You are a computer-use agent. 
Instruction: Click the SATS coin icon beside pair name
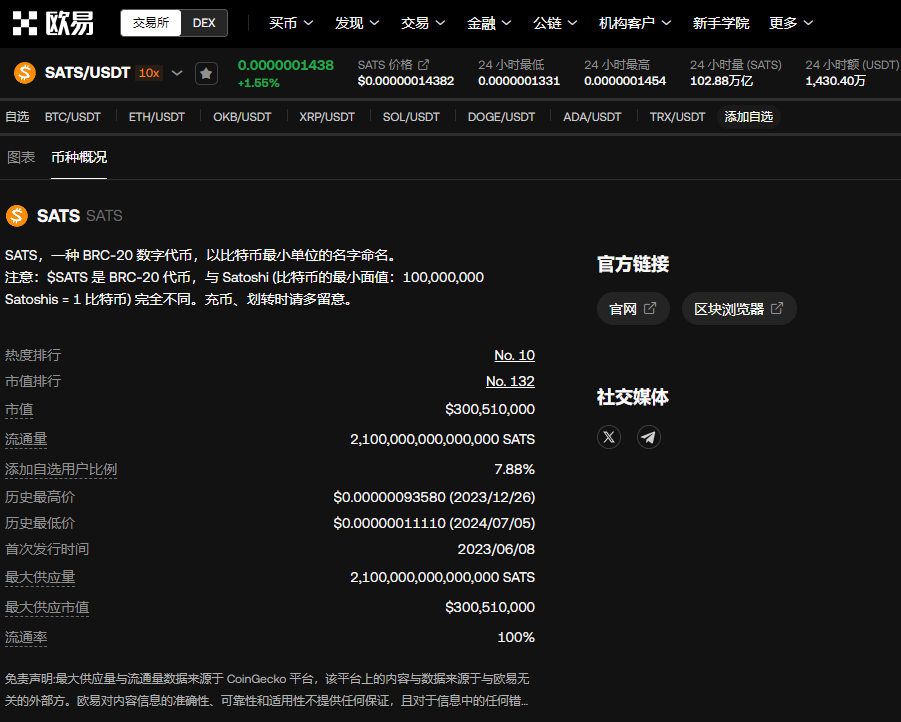(25, 73)
